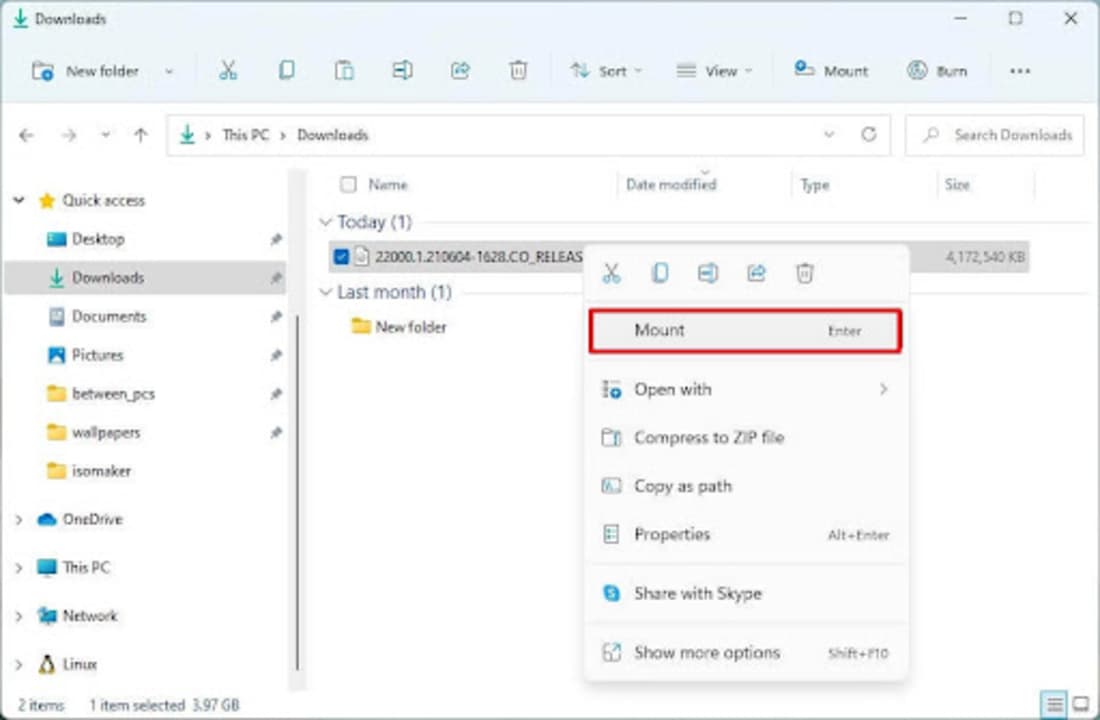Refresh the Downloads folder view
This screenshot has width=1100, height=720.
coord(869,135)
